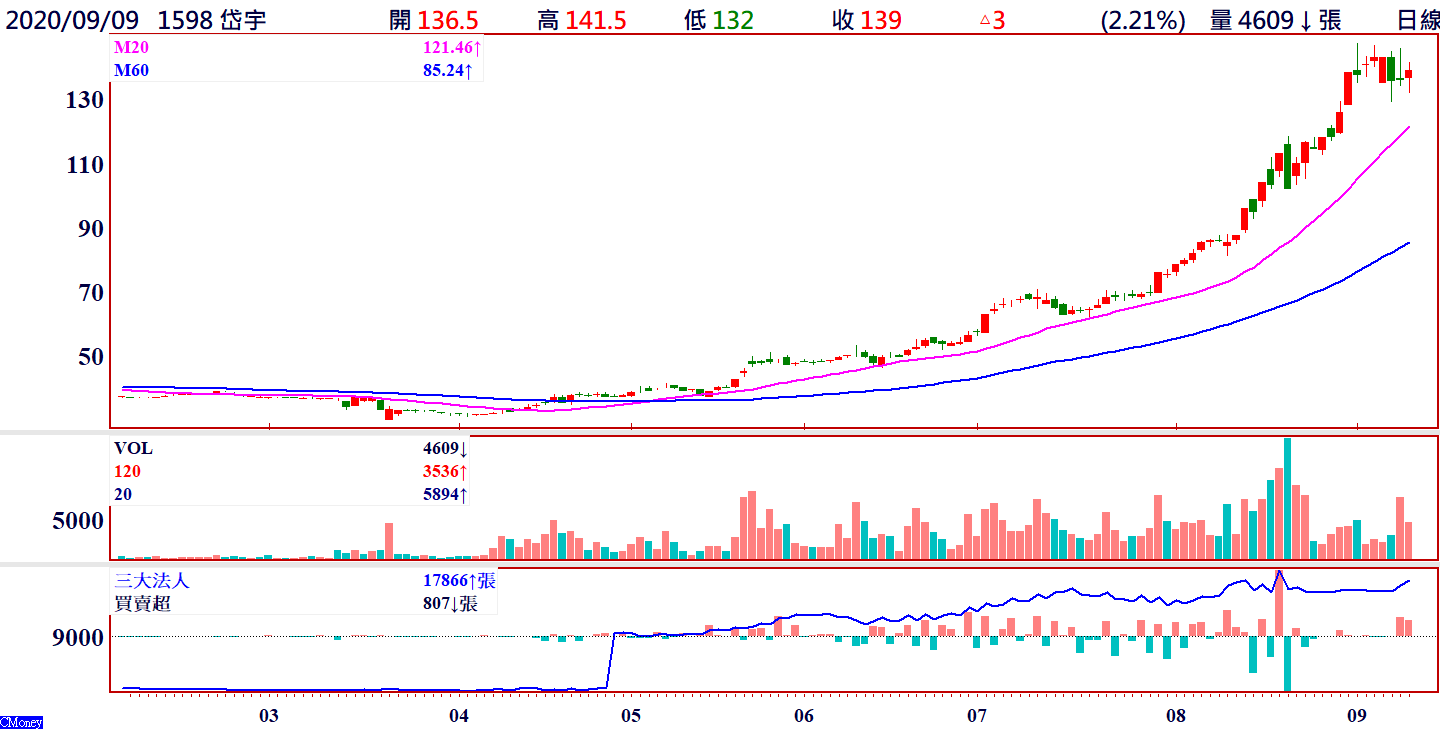Click the tallest teal volume bar
1440x750 pixels.
click(x=1287, y=498)
